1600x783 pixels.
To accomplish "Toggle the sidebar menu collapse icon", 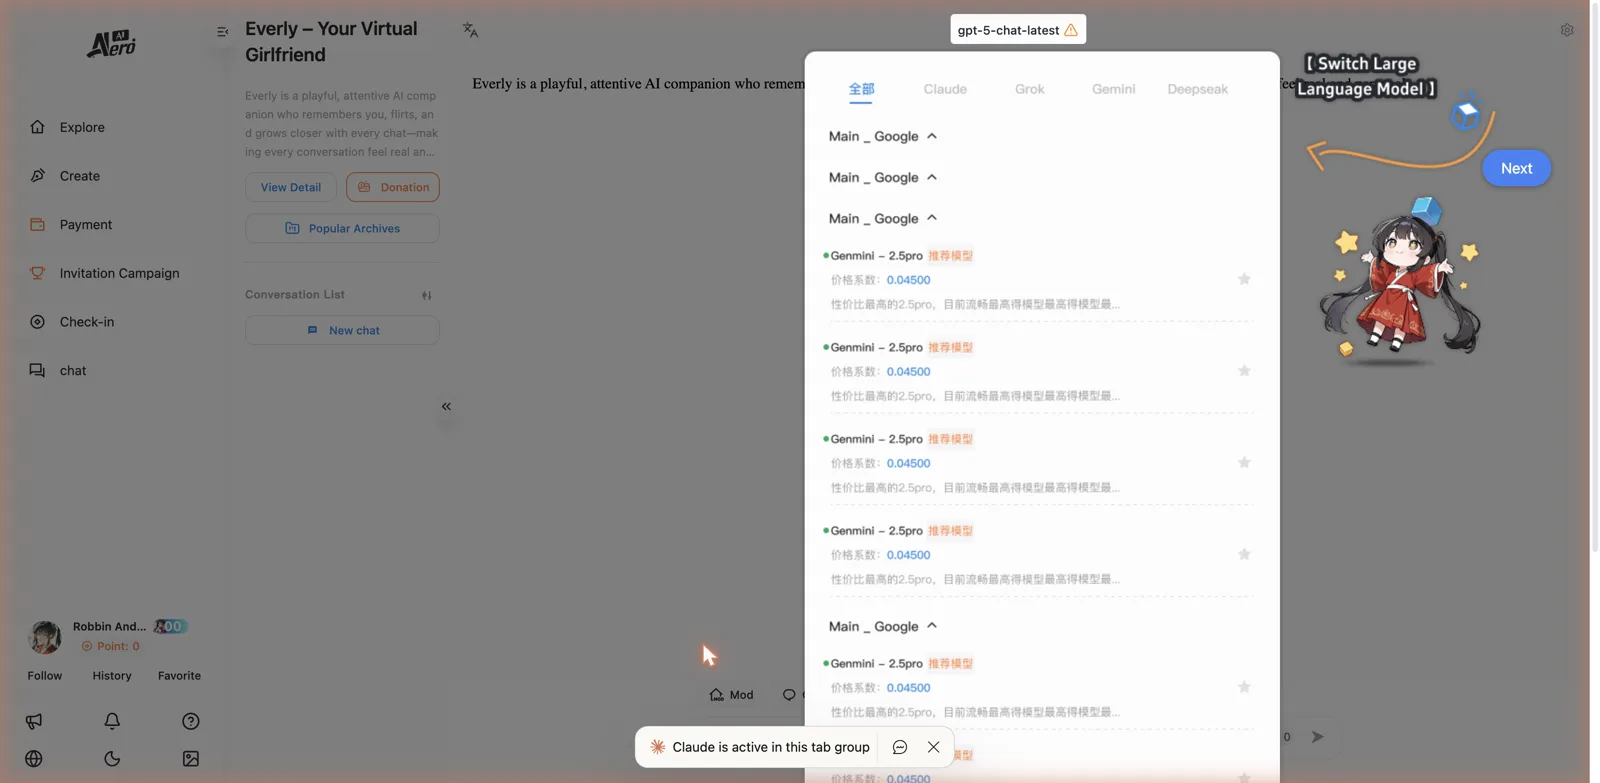I will pyautogui.click(x=222, y=32).
